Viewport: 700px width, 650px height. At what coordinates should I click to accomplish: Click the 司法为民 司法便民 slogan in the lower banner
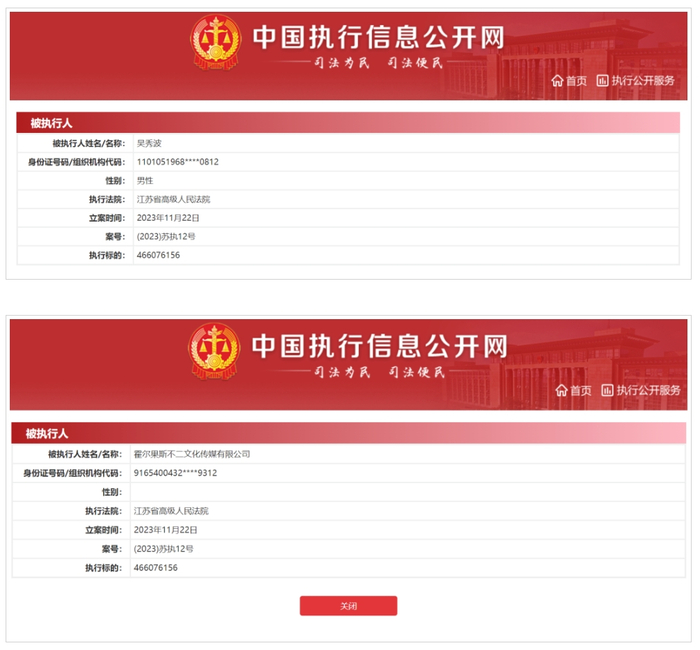coord(379,372)
